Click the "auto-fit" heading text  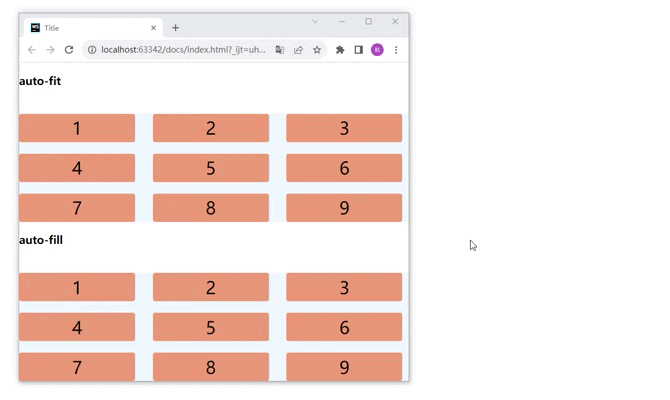[40, 81]
